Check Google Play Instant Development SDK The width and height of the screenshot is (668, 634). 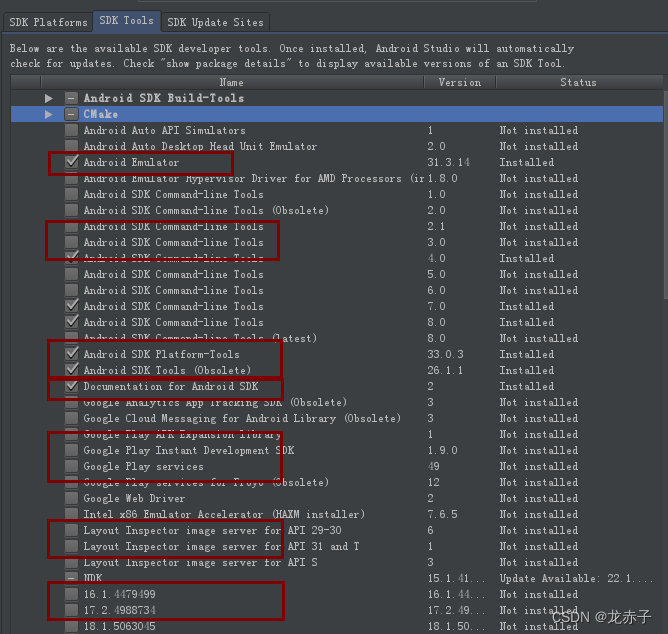(x=72, y=450)
